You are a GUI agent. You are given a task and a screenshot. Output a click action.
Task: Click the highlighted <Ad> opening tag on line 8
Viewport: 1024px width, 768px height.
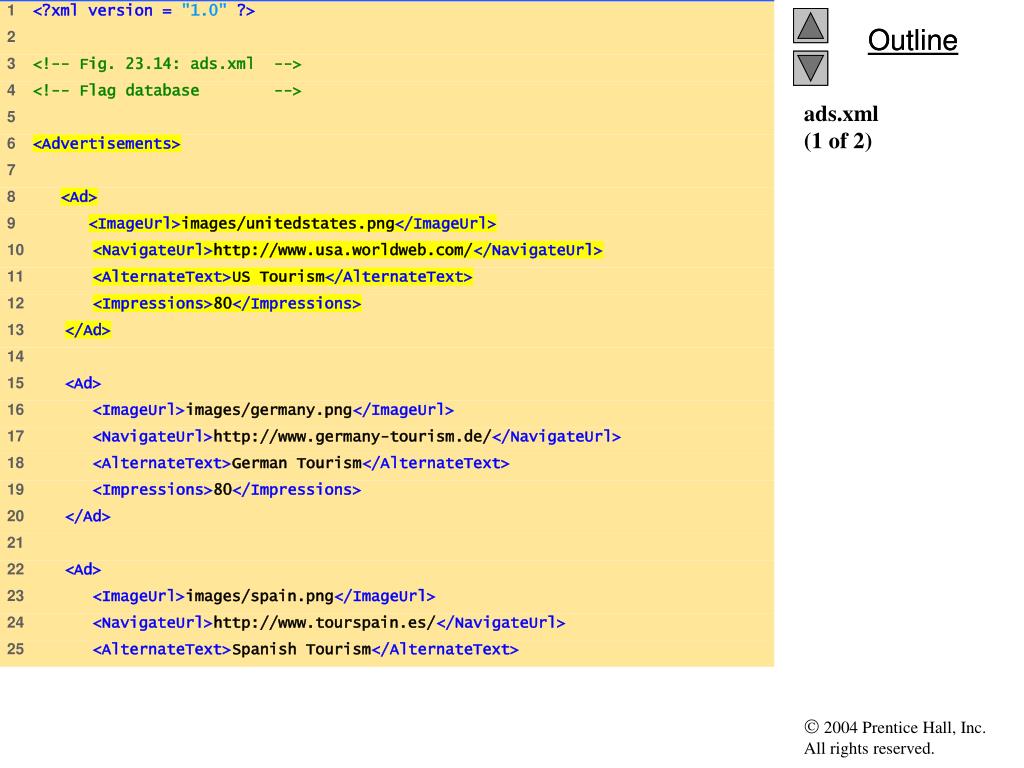point(79,197)
